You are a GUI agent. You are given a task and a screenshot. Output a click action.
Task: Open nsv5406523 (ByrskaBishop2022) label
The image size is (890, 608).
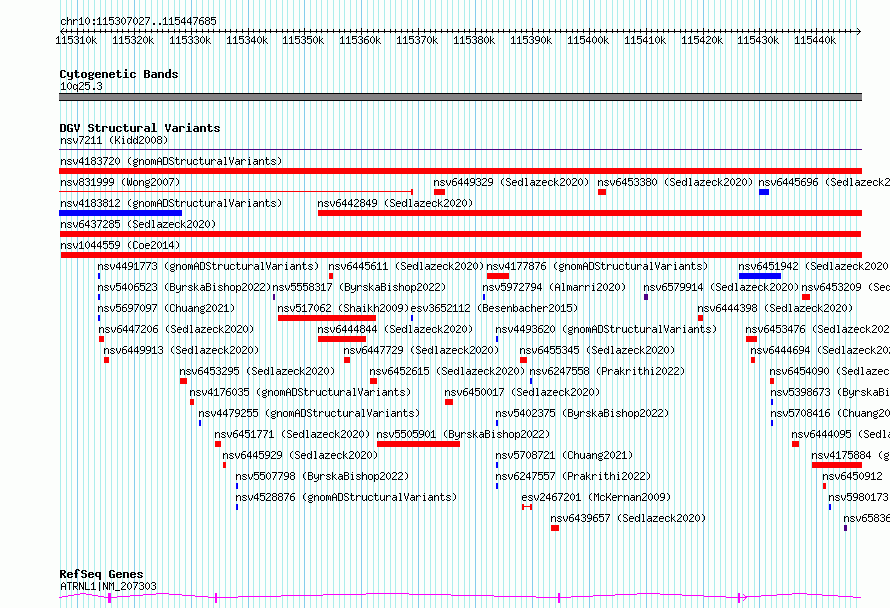point(184,287)
